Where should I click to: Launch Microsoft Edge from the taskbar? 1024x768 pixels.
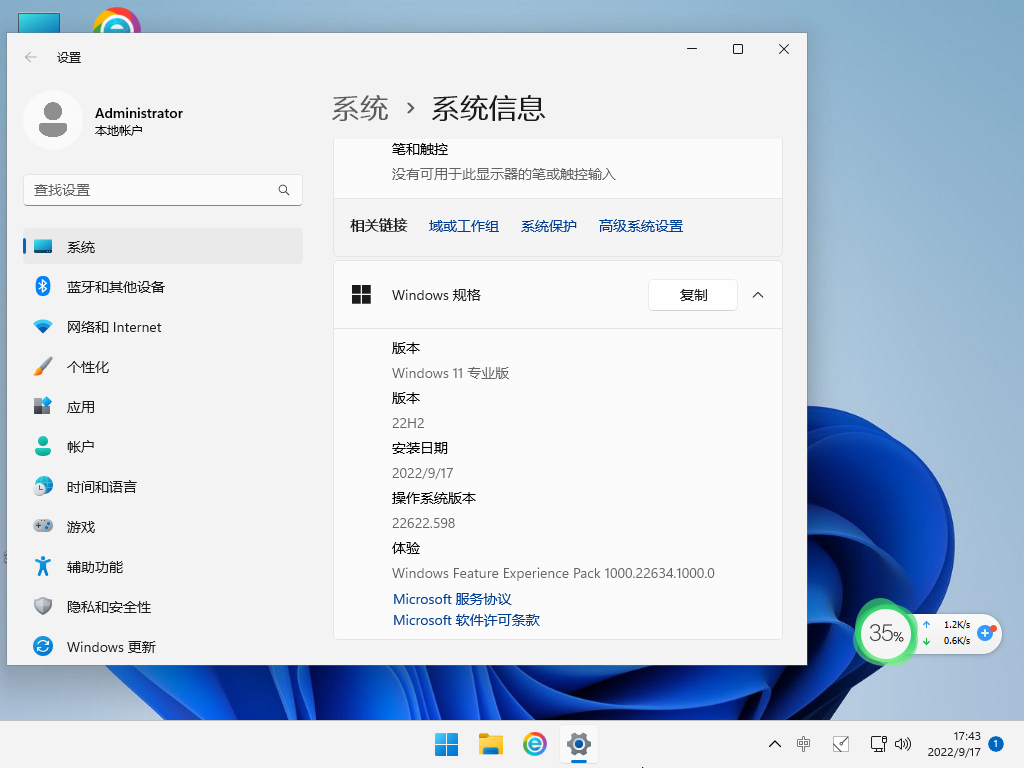point(534,744)
